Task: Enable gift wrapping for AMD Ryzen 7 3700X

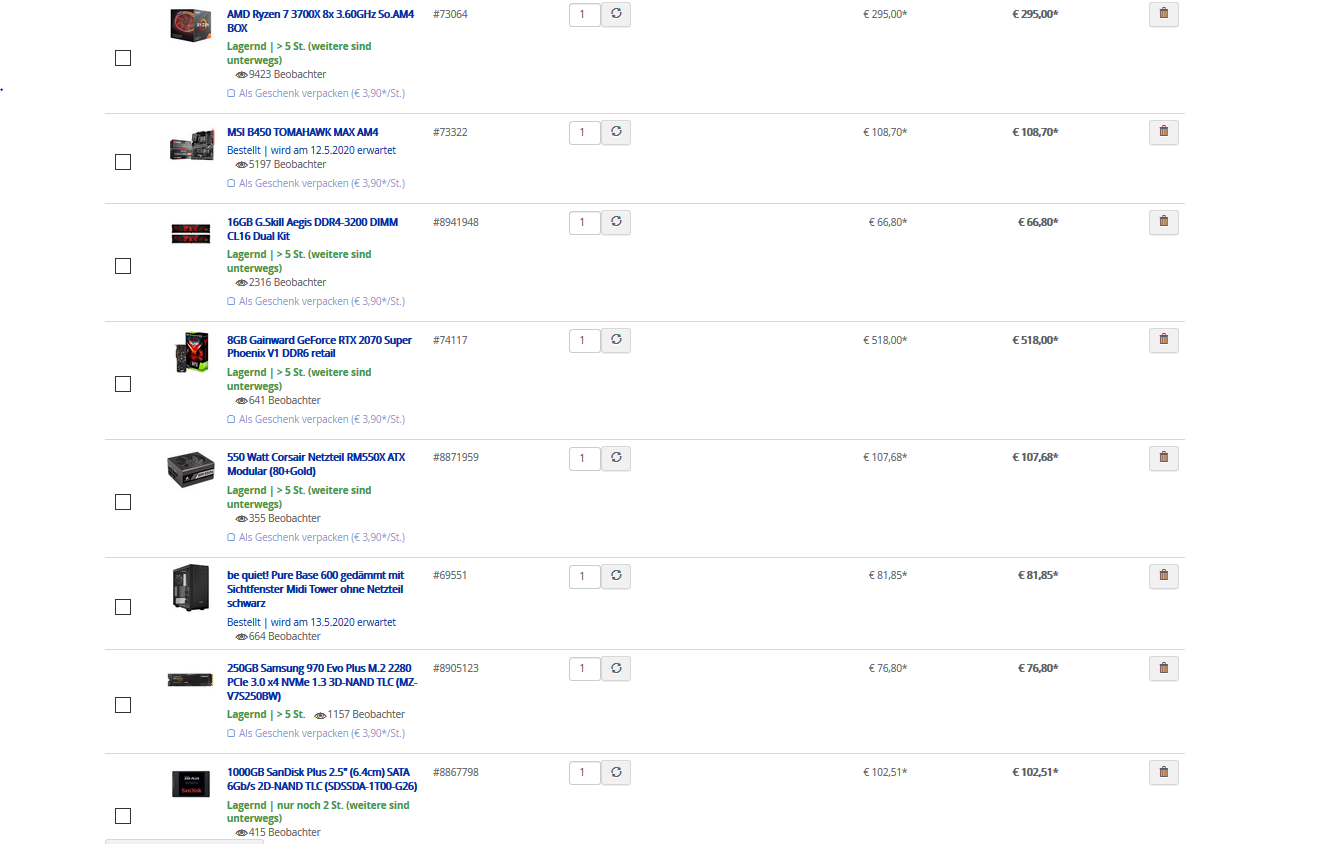Action: (316, 93)
